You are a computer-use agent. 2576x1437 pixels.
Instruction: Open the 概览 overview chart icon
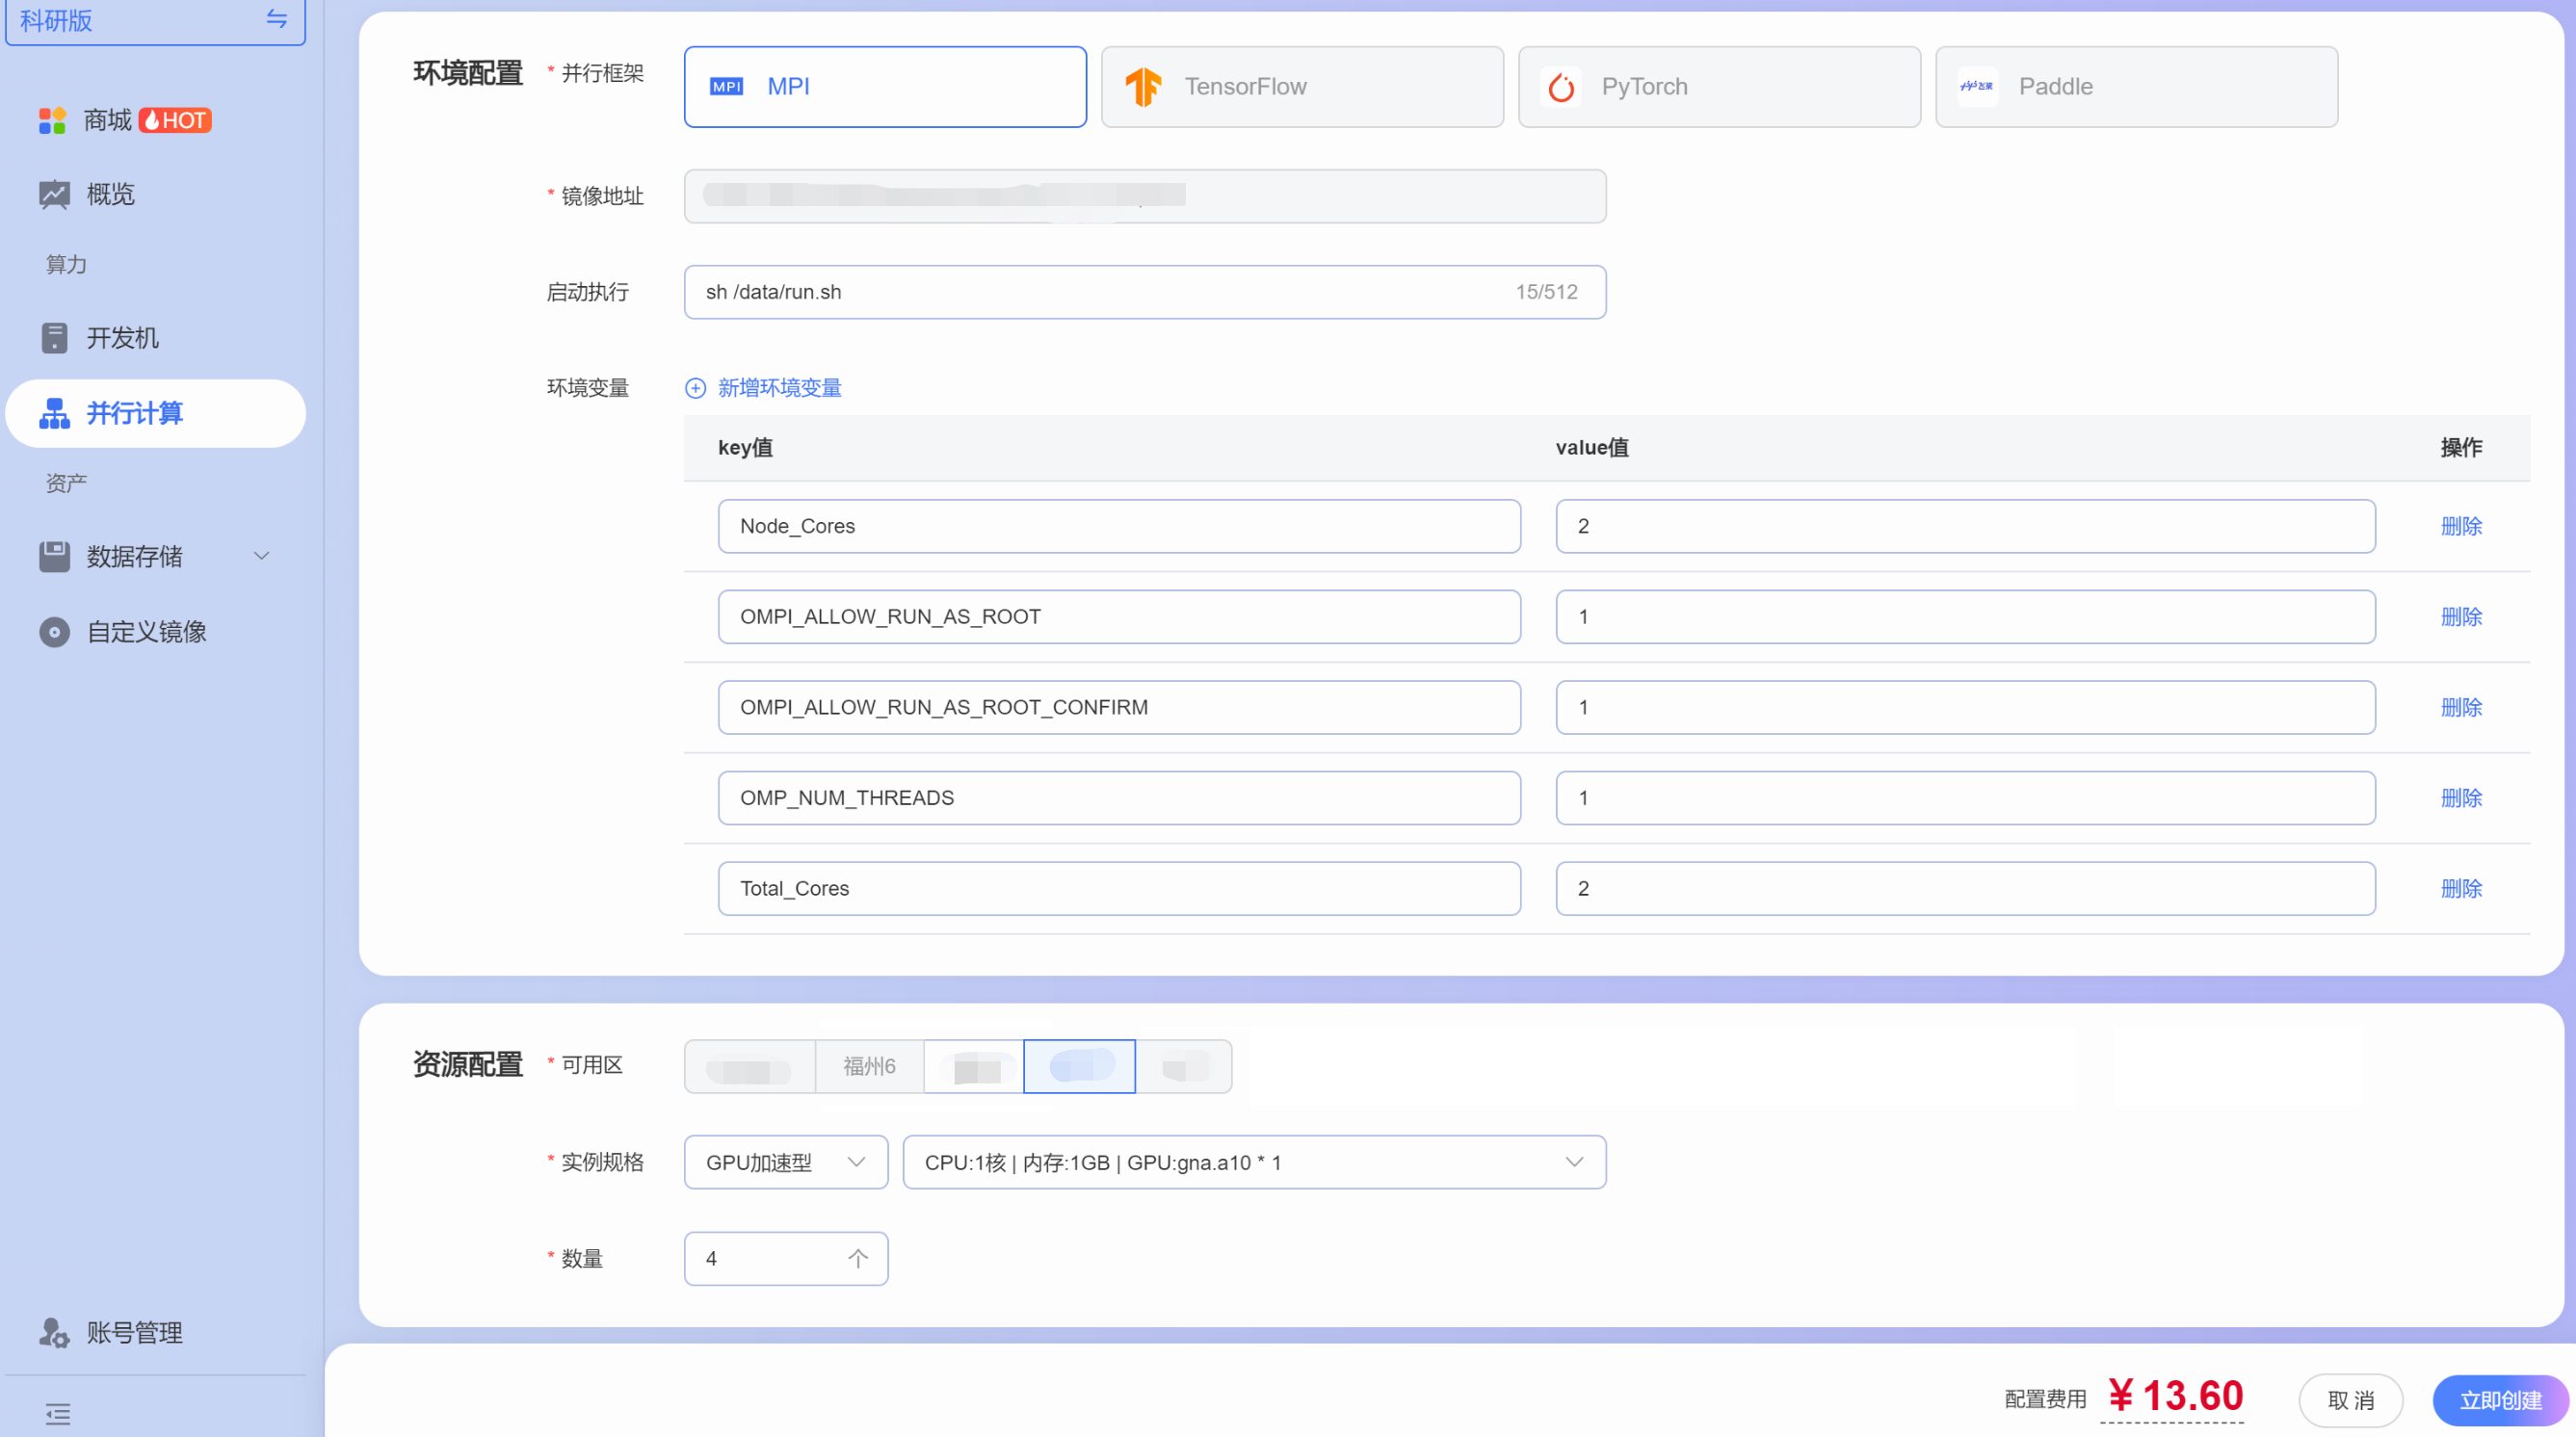coord(54,194)
